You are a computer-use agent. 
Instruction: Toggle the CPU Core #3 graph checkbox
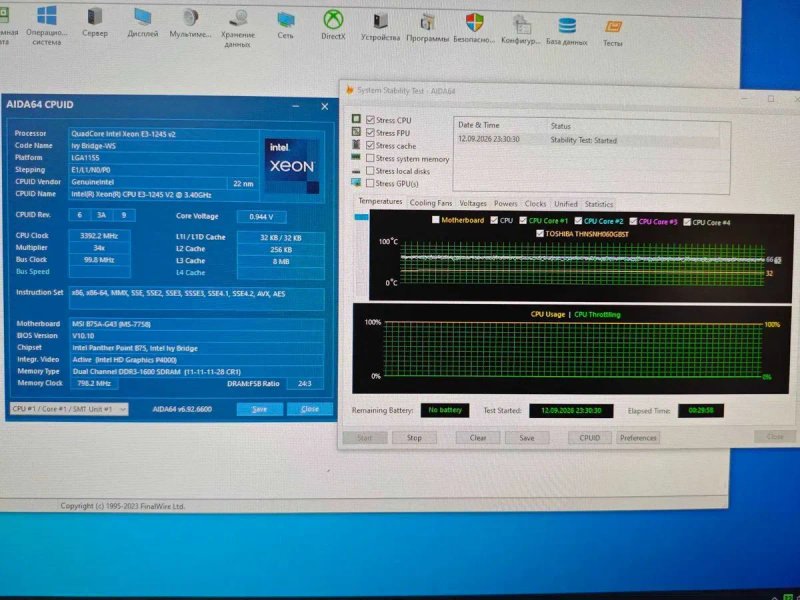tap(633, 221)
